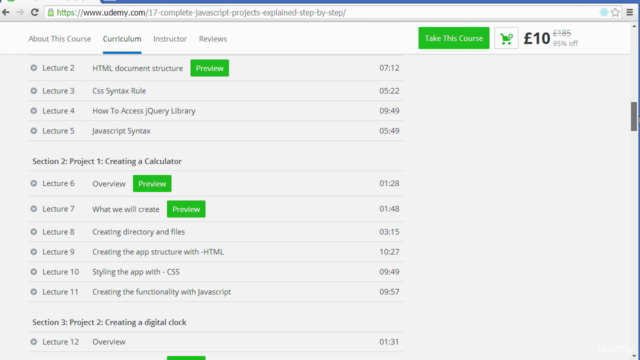Open Creating the app structure with -HTML

coord(158,251)
